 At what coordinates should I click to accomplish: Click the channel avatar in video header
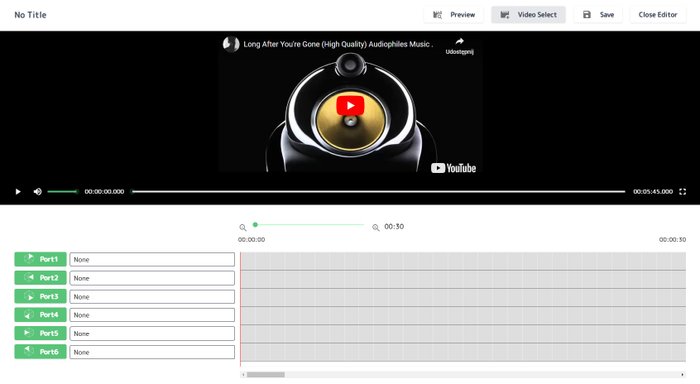[x=231, y=44]
